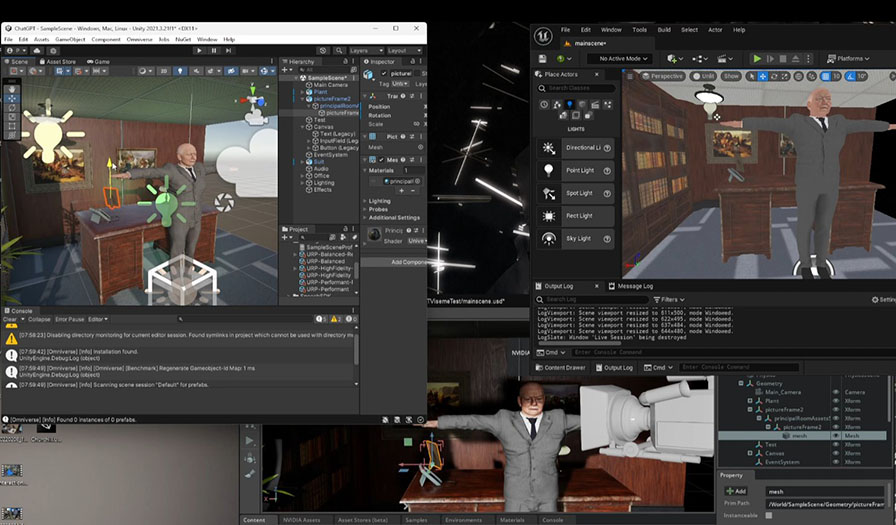
Task: Select the Hand tool in Scene view
Action: click(x=11, y=88)
